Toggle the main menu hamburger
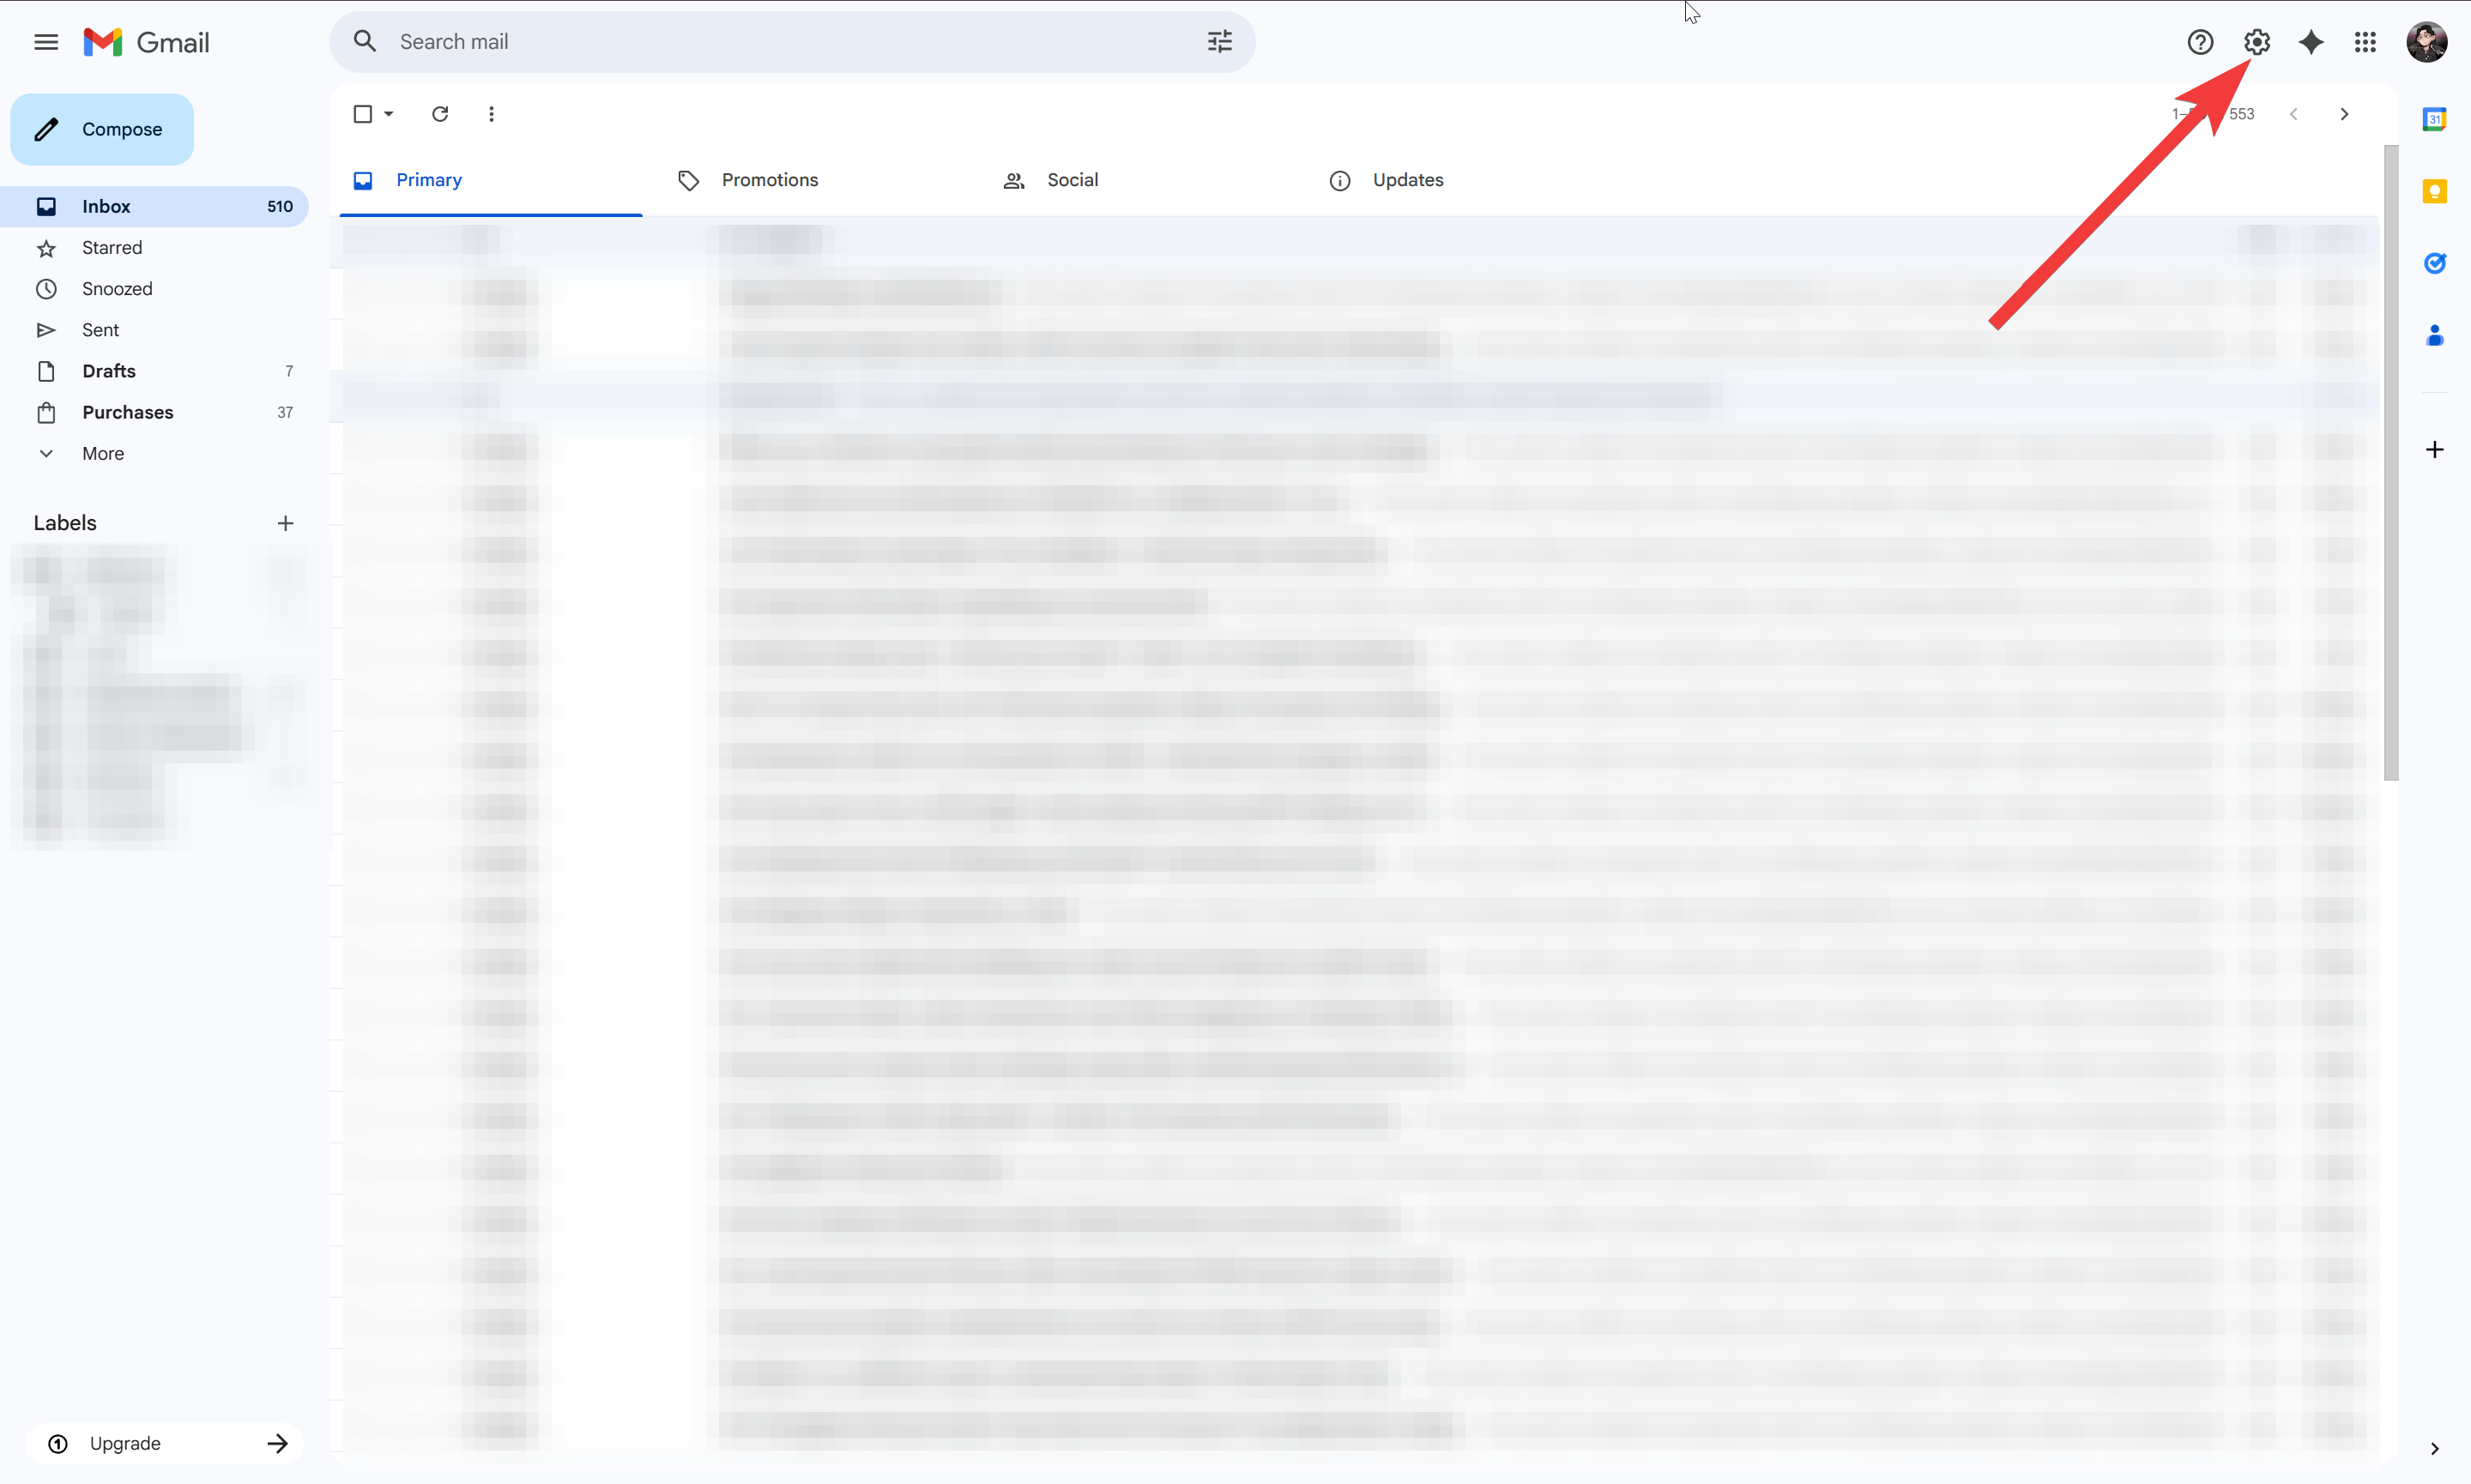 pos(46,42)
